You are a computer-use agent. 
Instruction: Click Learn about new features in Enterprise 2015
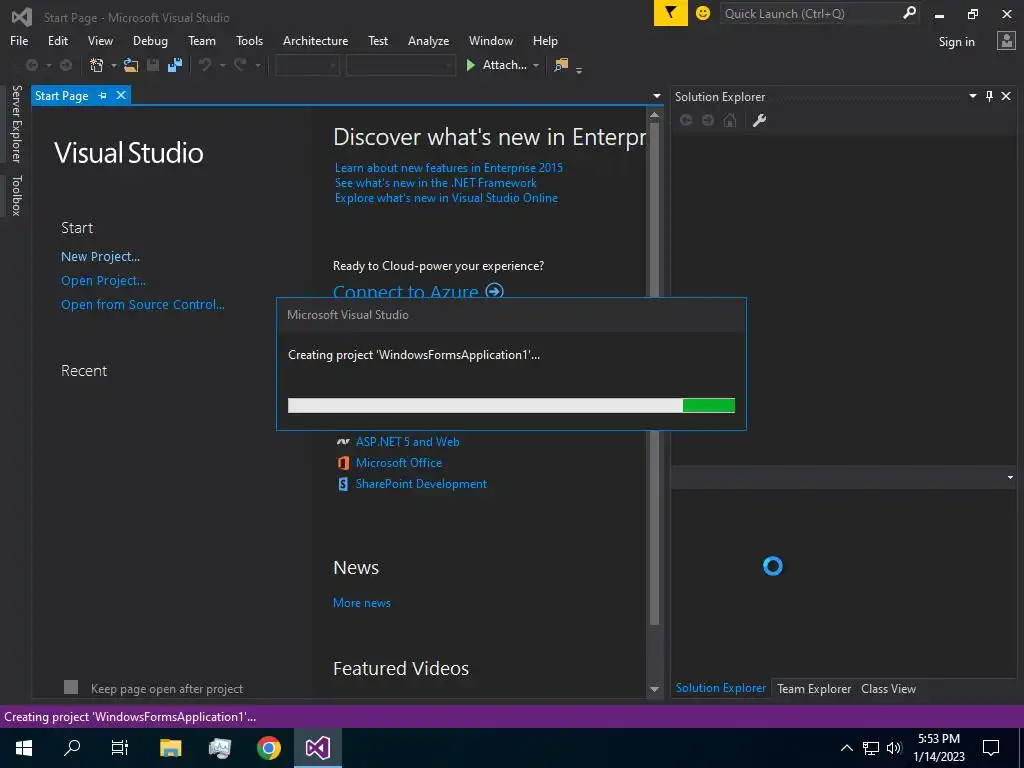(449, 168)
